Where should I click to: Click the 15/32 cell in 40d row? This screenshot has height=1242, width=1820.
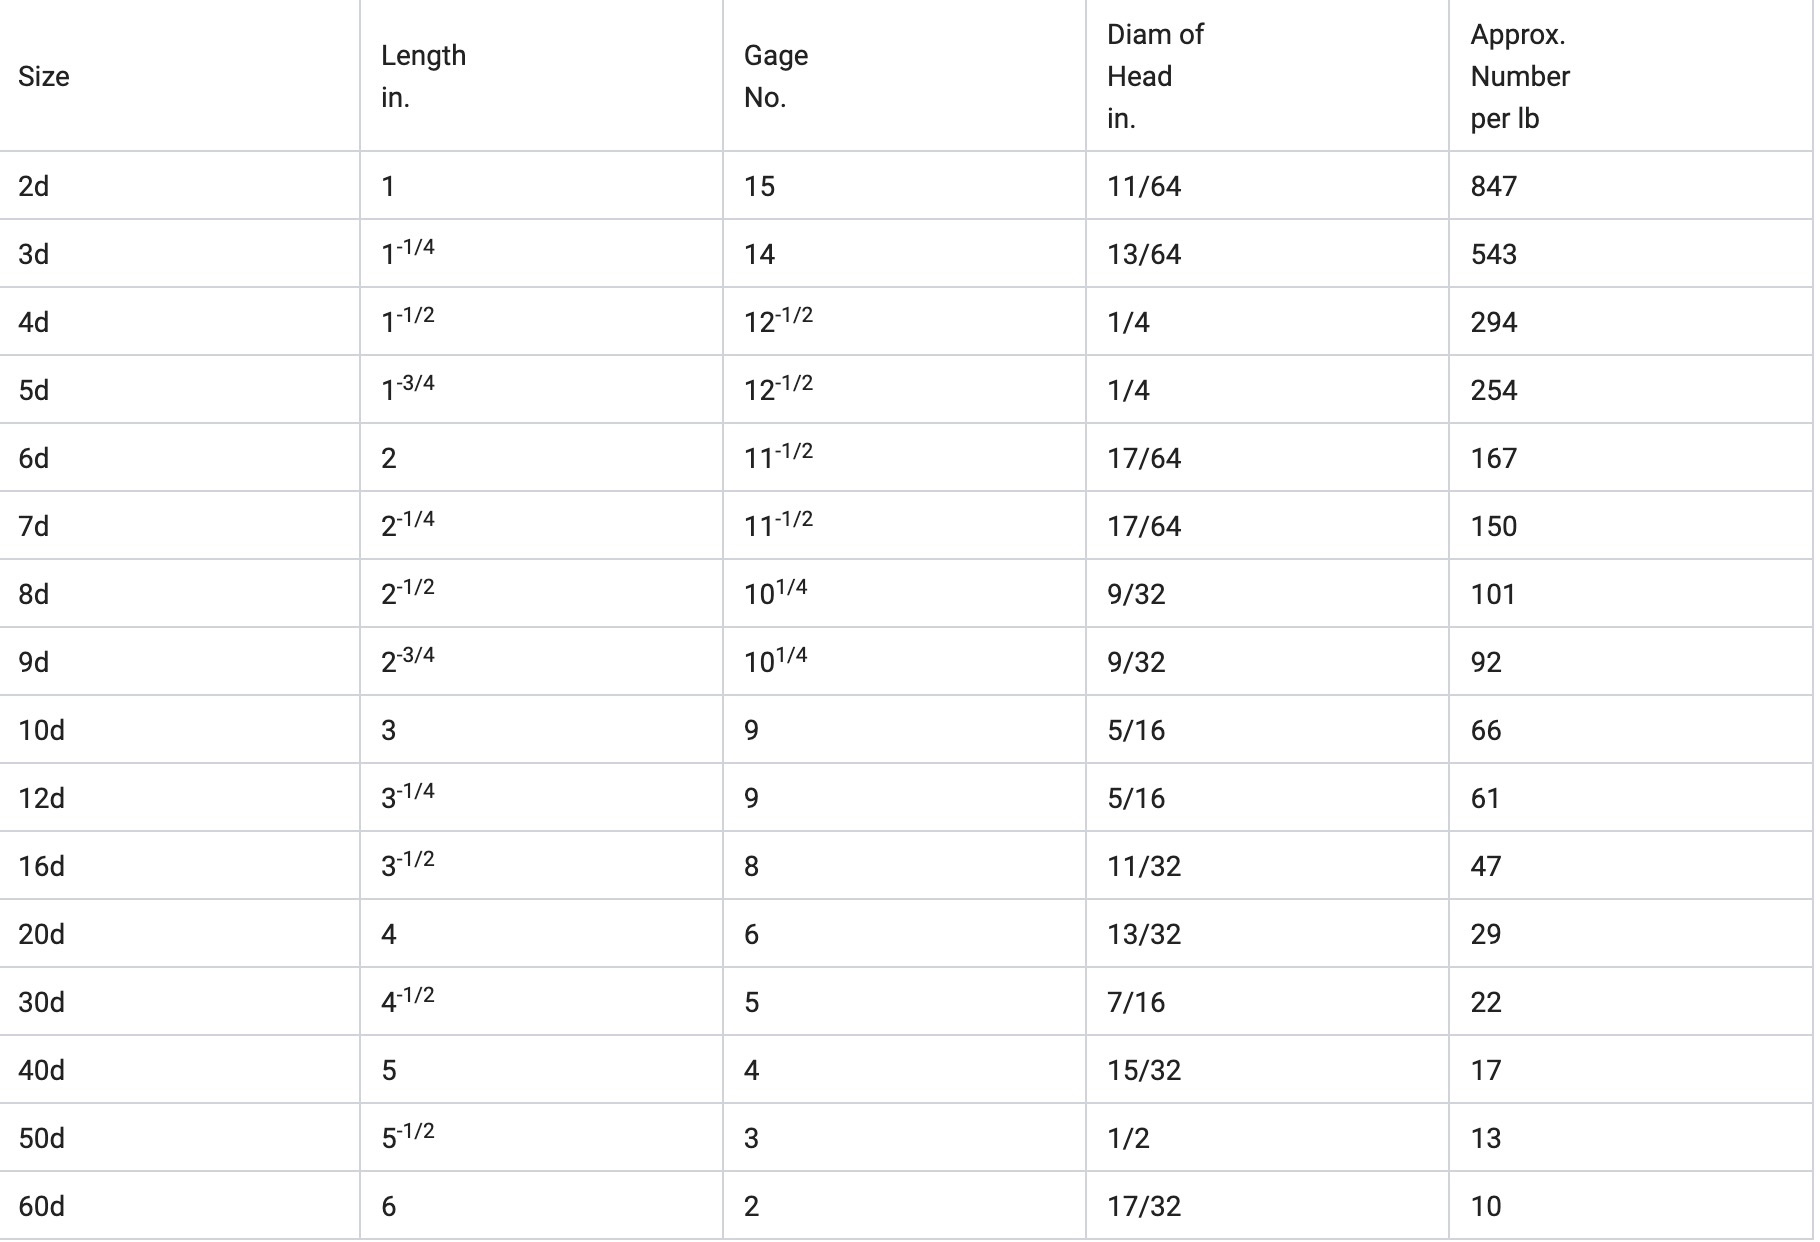[1143, 1070]
